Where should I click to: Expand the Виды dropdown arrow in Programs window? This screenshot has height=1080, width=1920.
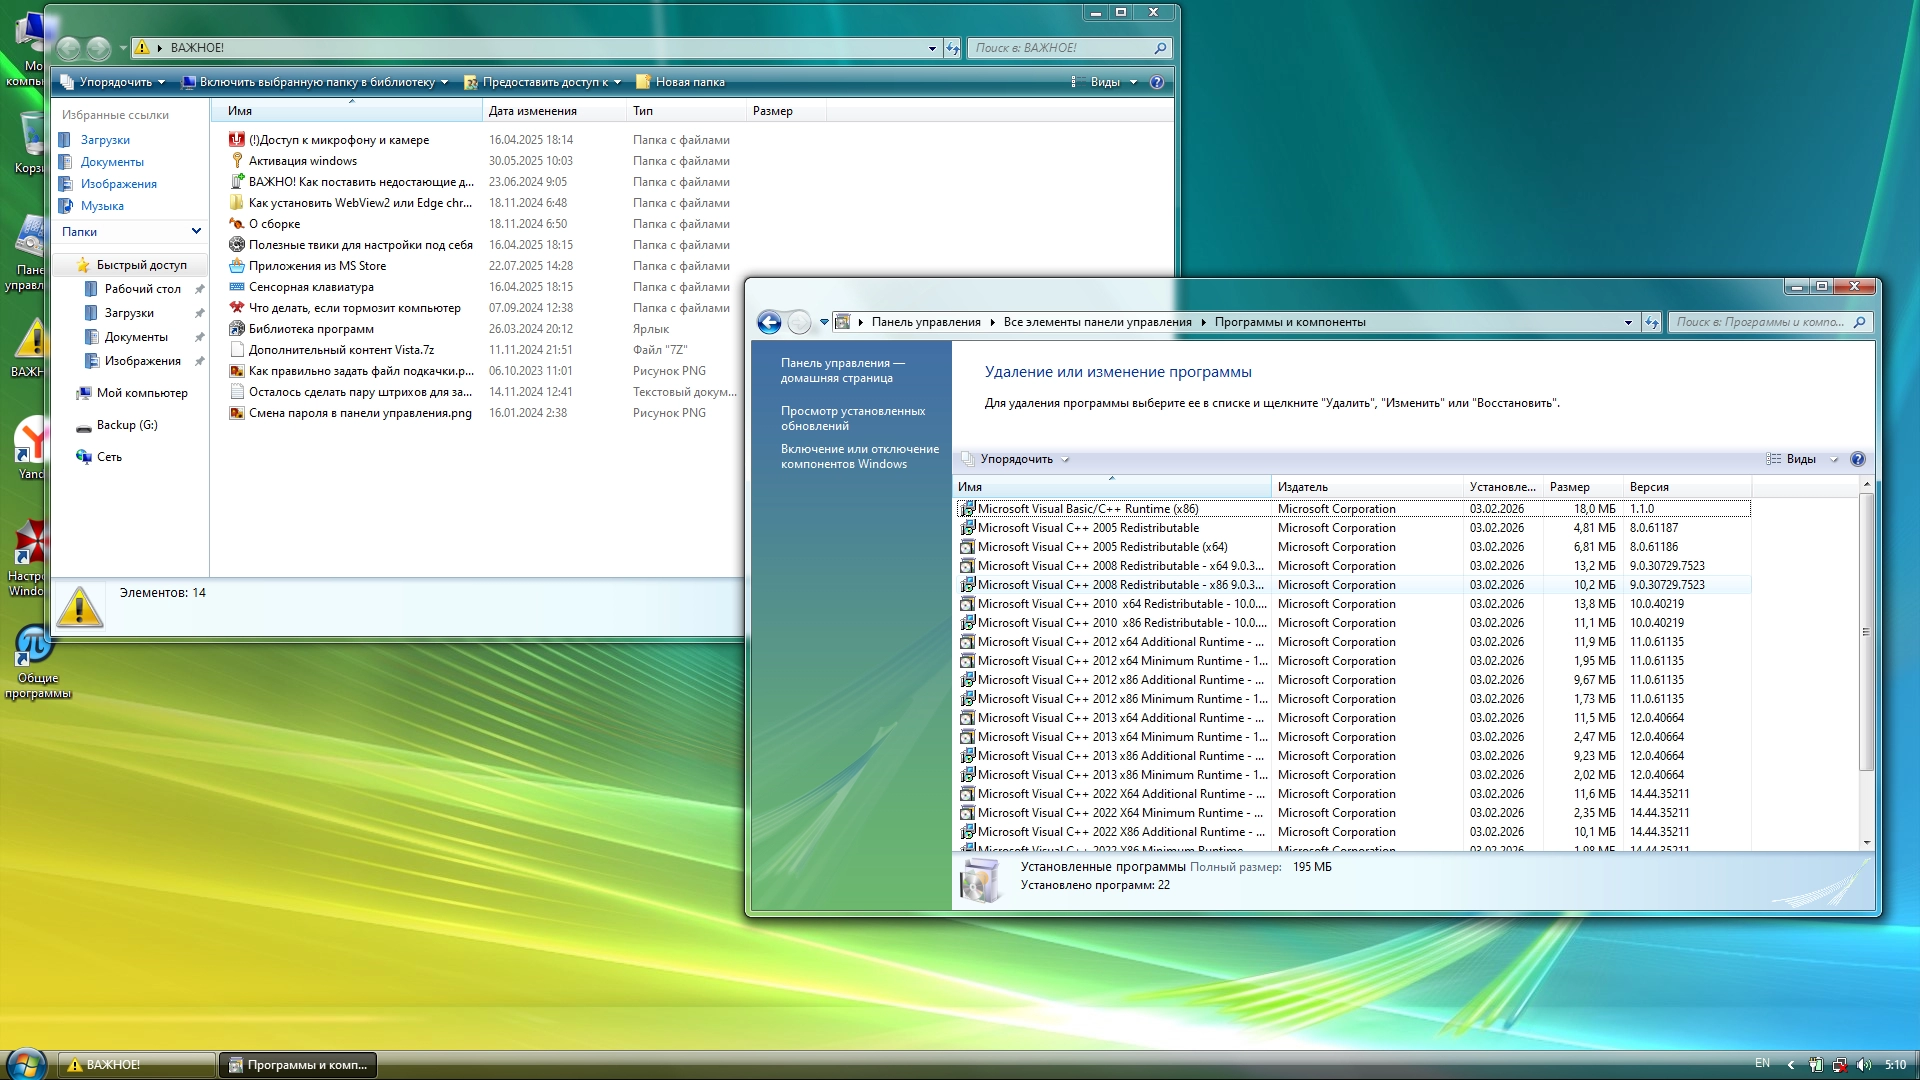point(1834,459)
